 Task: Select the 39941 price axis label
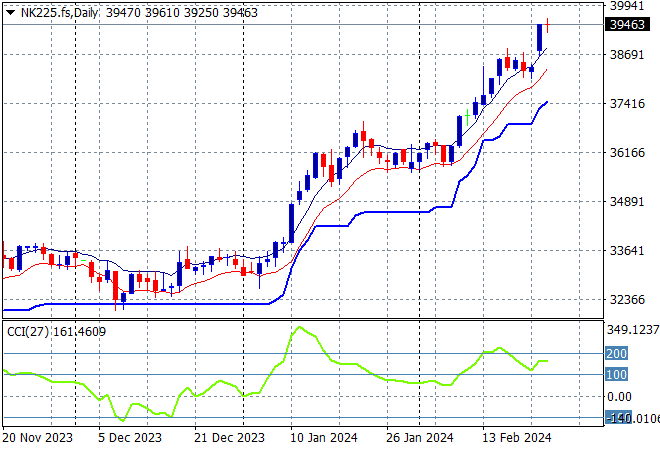point(627,6)
